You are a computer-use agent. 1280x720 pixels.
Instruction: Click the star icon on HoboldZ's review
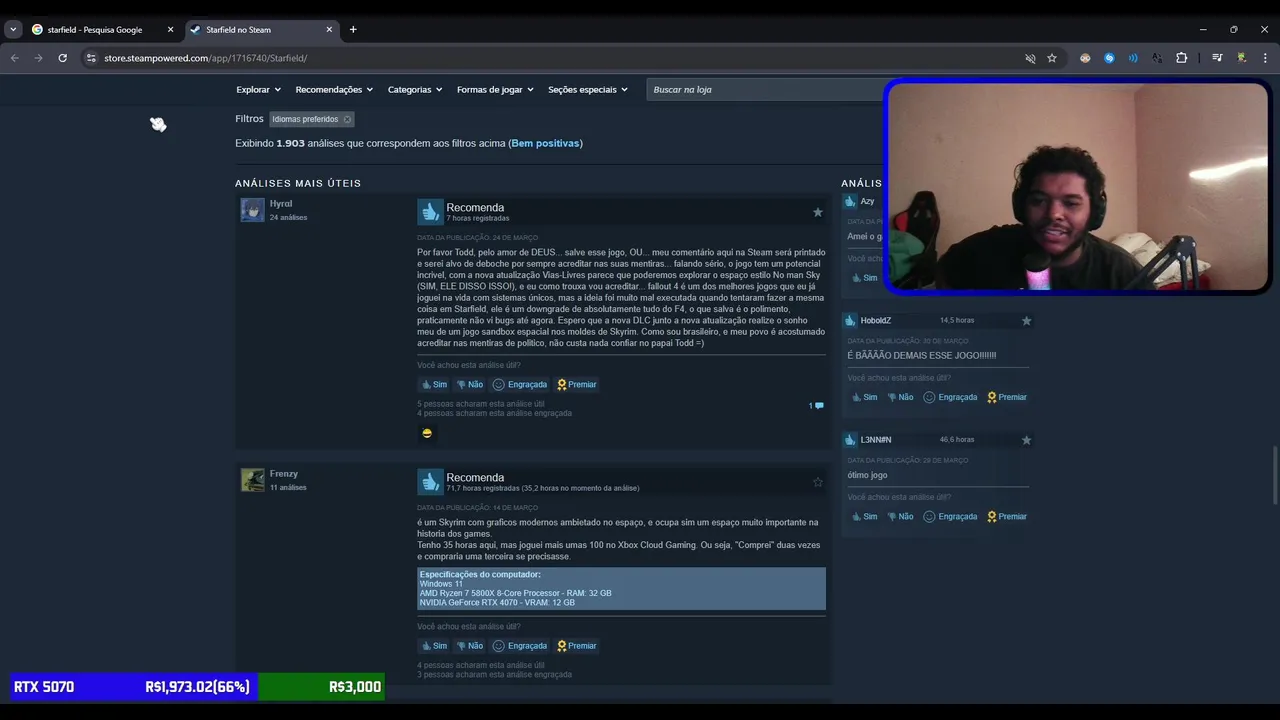tap(1026, 321)
